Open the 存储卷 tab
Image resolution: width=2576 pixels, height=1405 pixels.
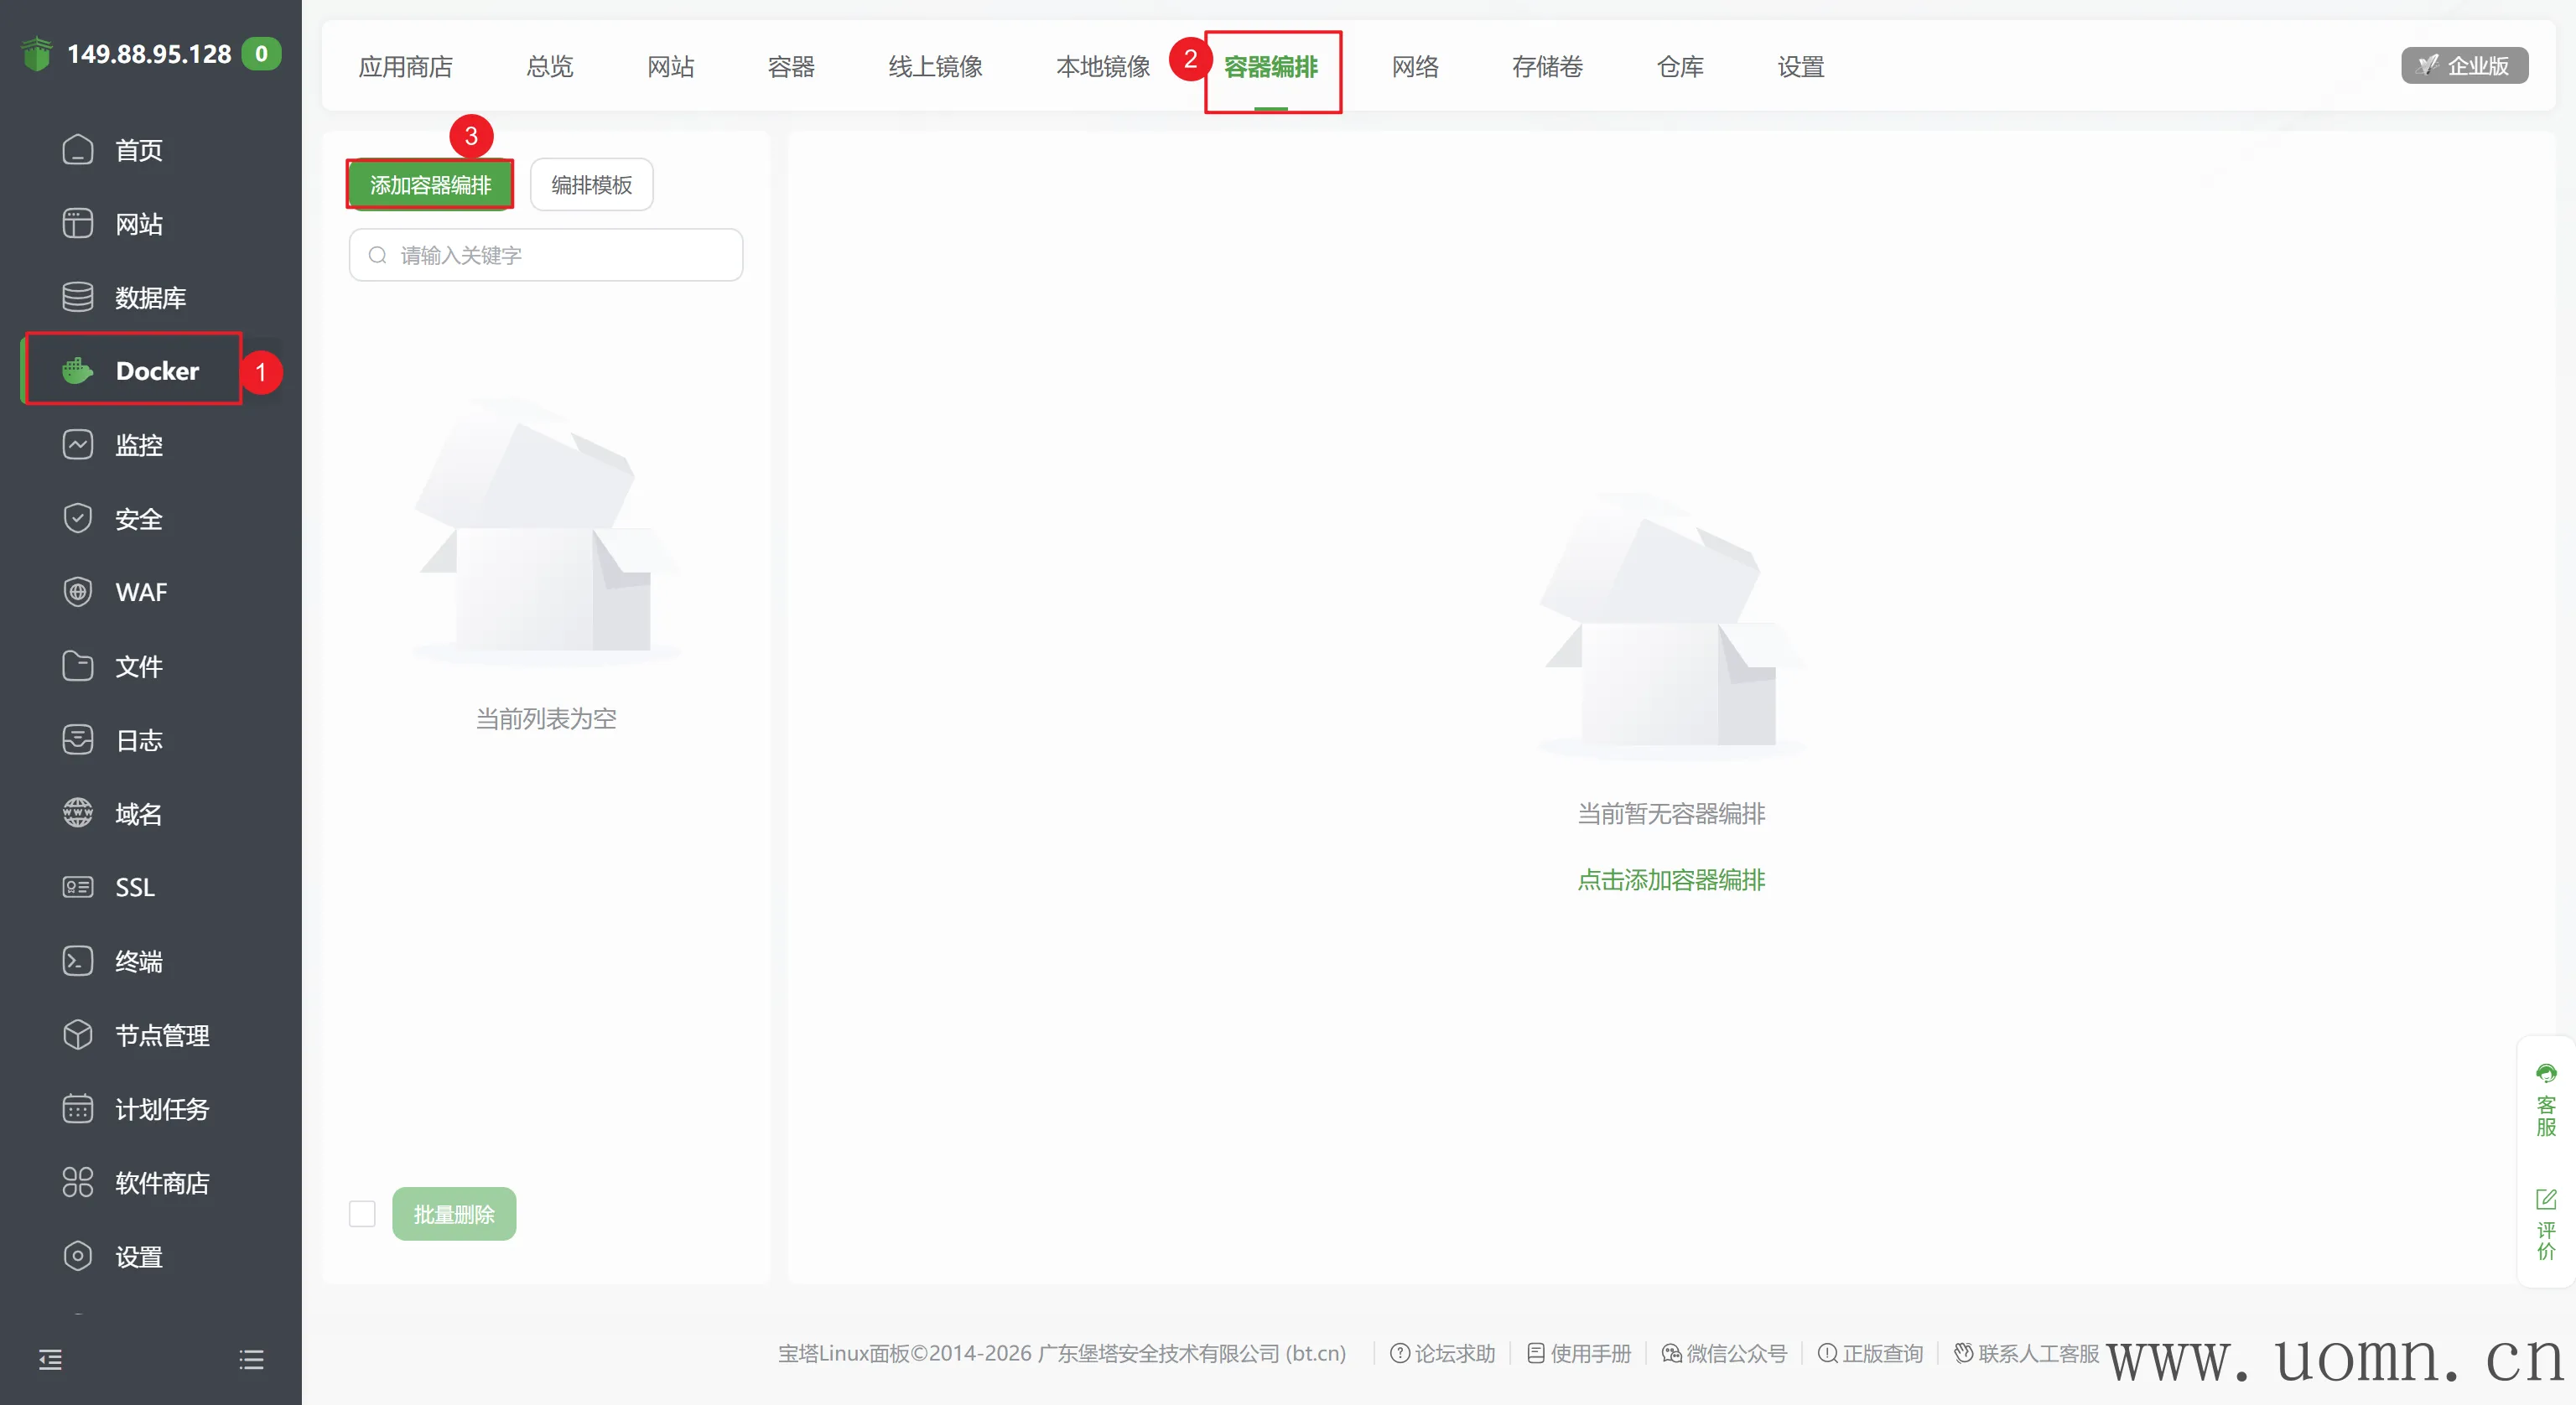click(1546, 67)
